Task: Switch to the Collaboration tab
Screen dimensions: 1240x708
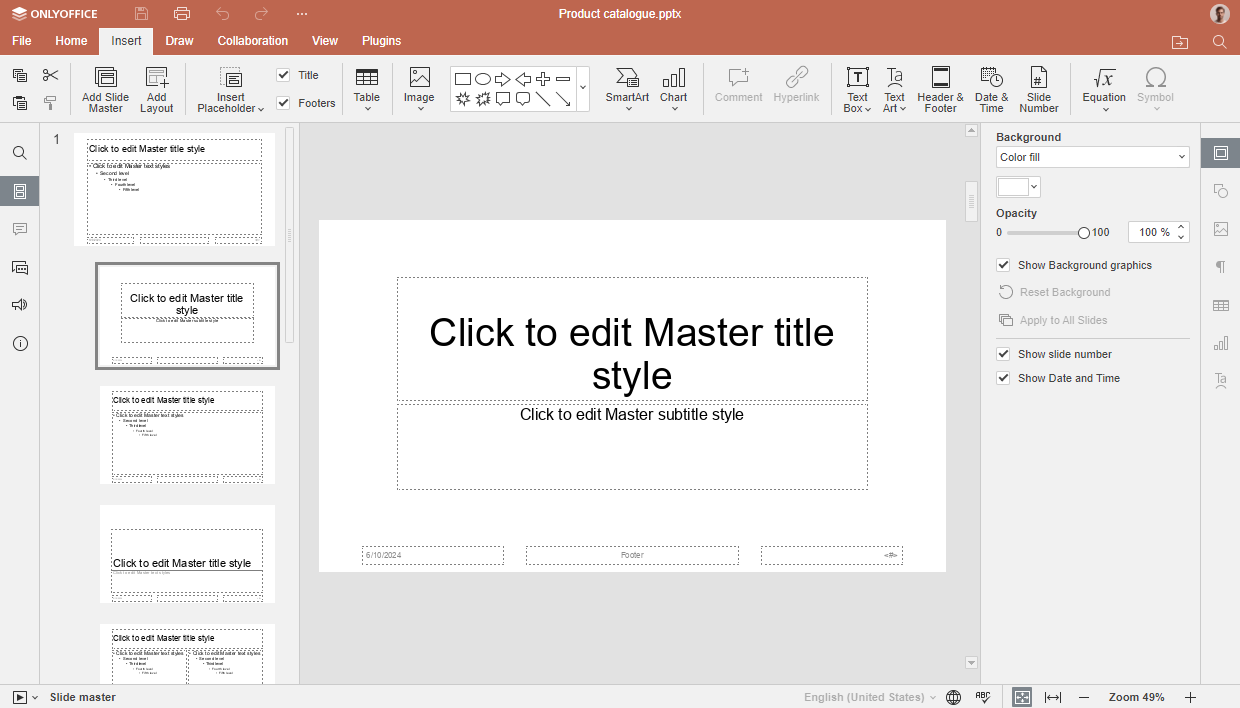Action: point(253,41)
